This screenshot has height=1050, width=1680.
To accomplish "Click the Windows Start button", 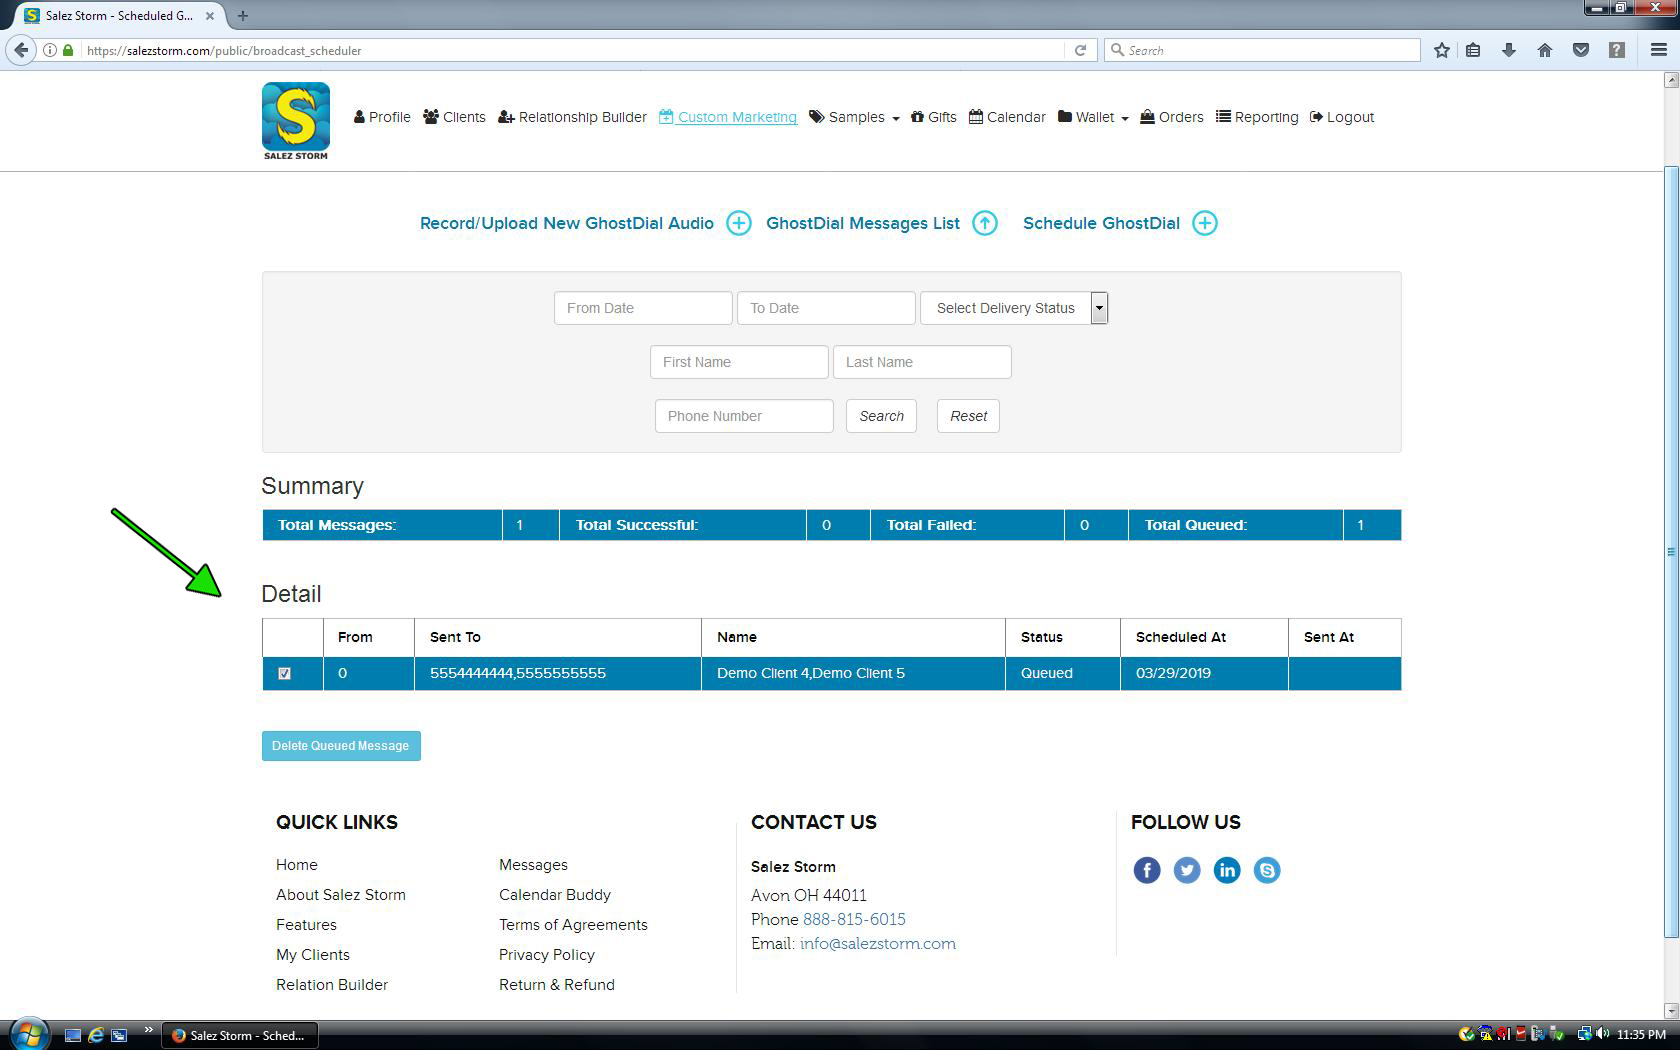I will [x=28, y=1034].
